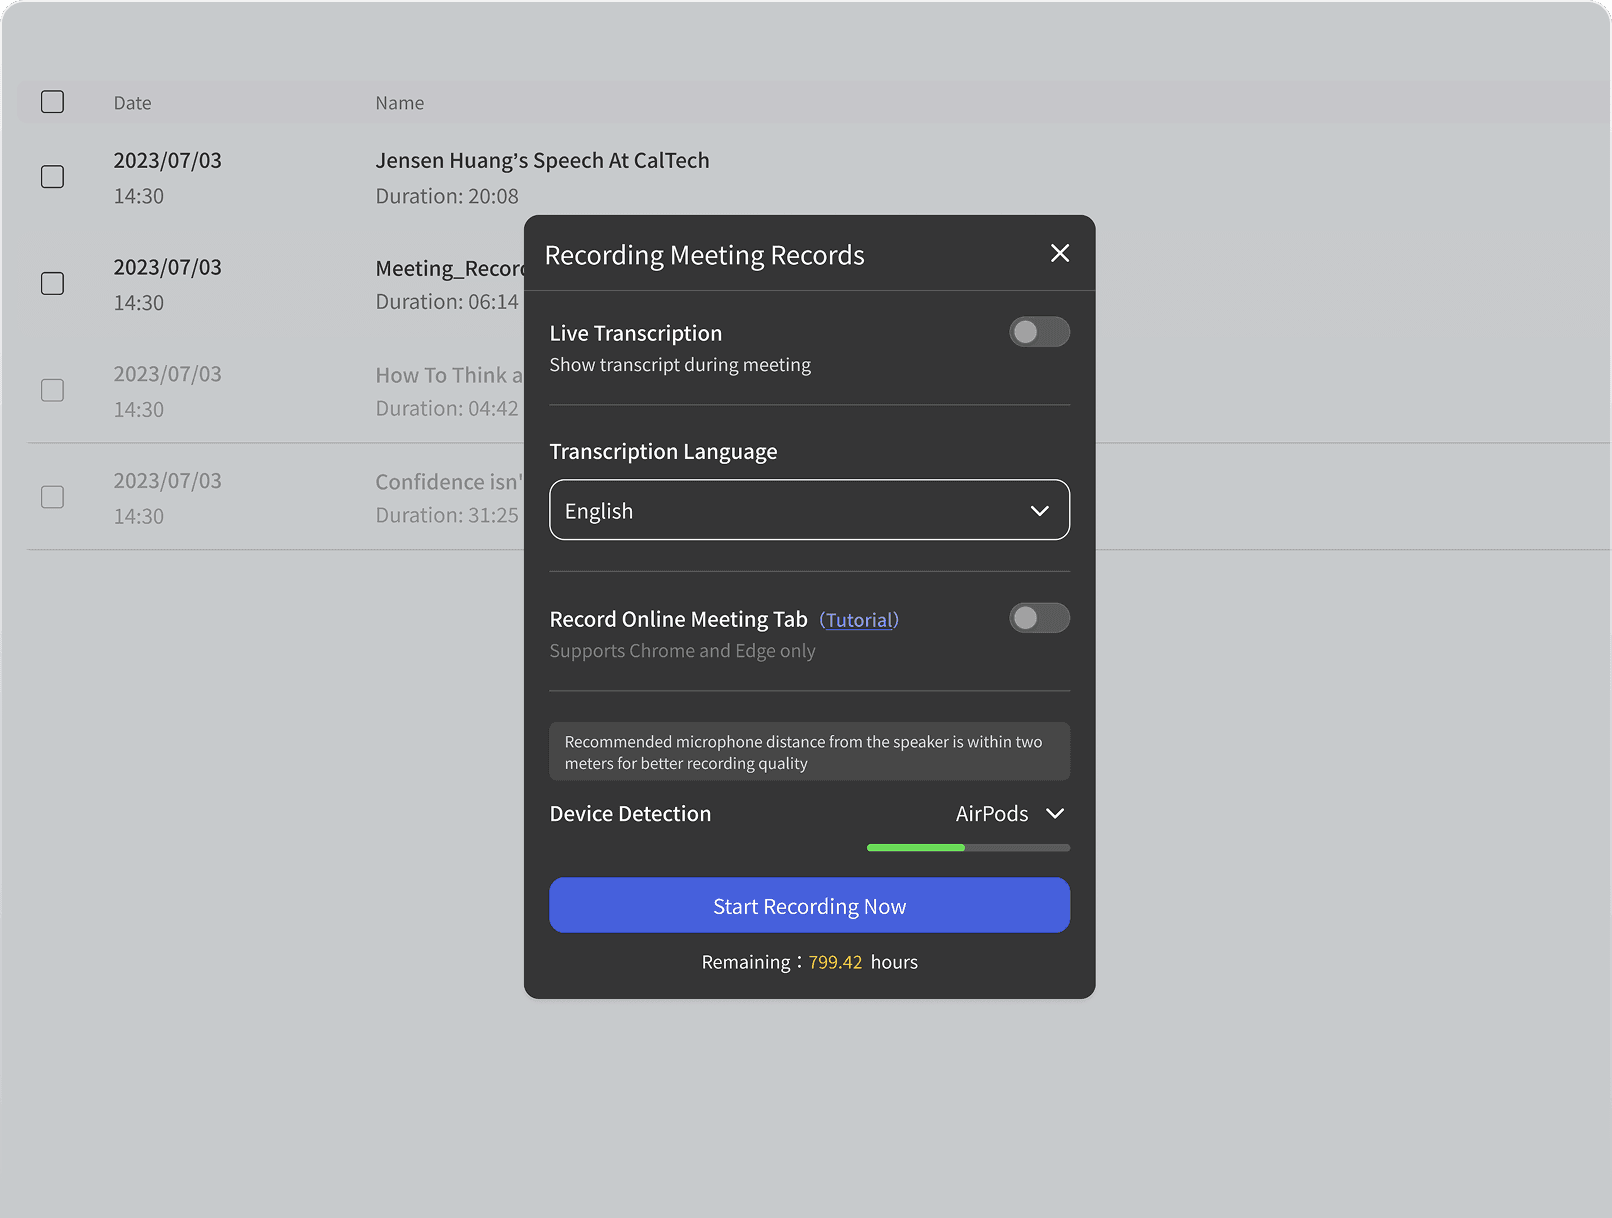Open the Tutorial link
Screen dimensions: 1612x1218
tap(859, 620)
